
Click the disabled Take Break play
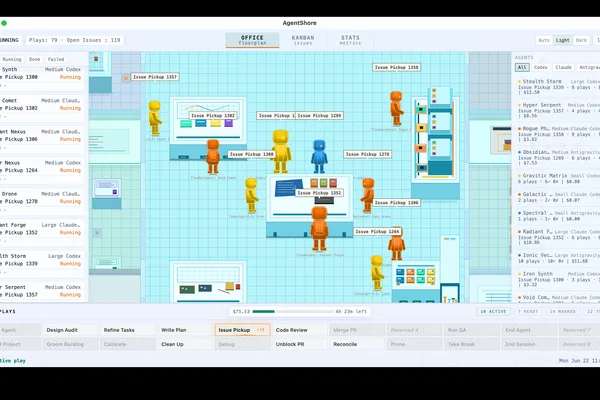pos(472,344)
